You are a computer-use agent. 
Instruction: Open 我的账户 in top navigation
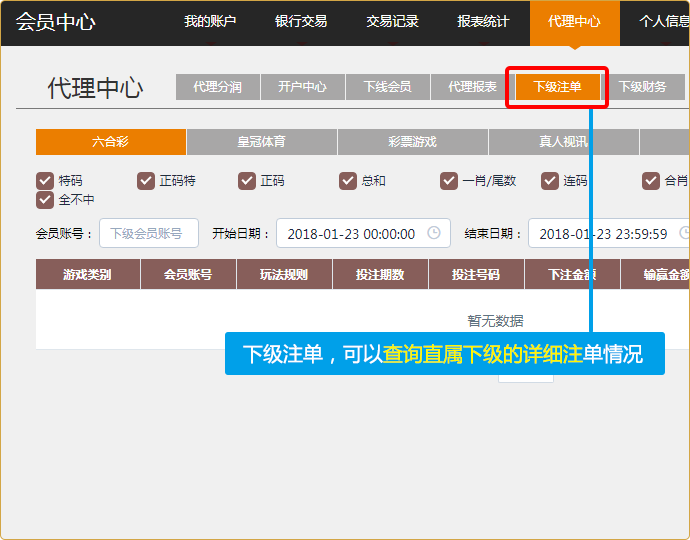click(x=210, y=22)
